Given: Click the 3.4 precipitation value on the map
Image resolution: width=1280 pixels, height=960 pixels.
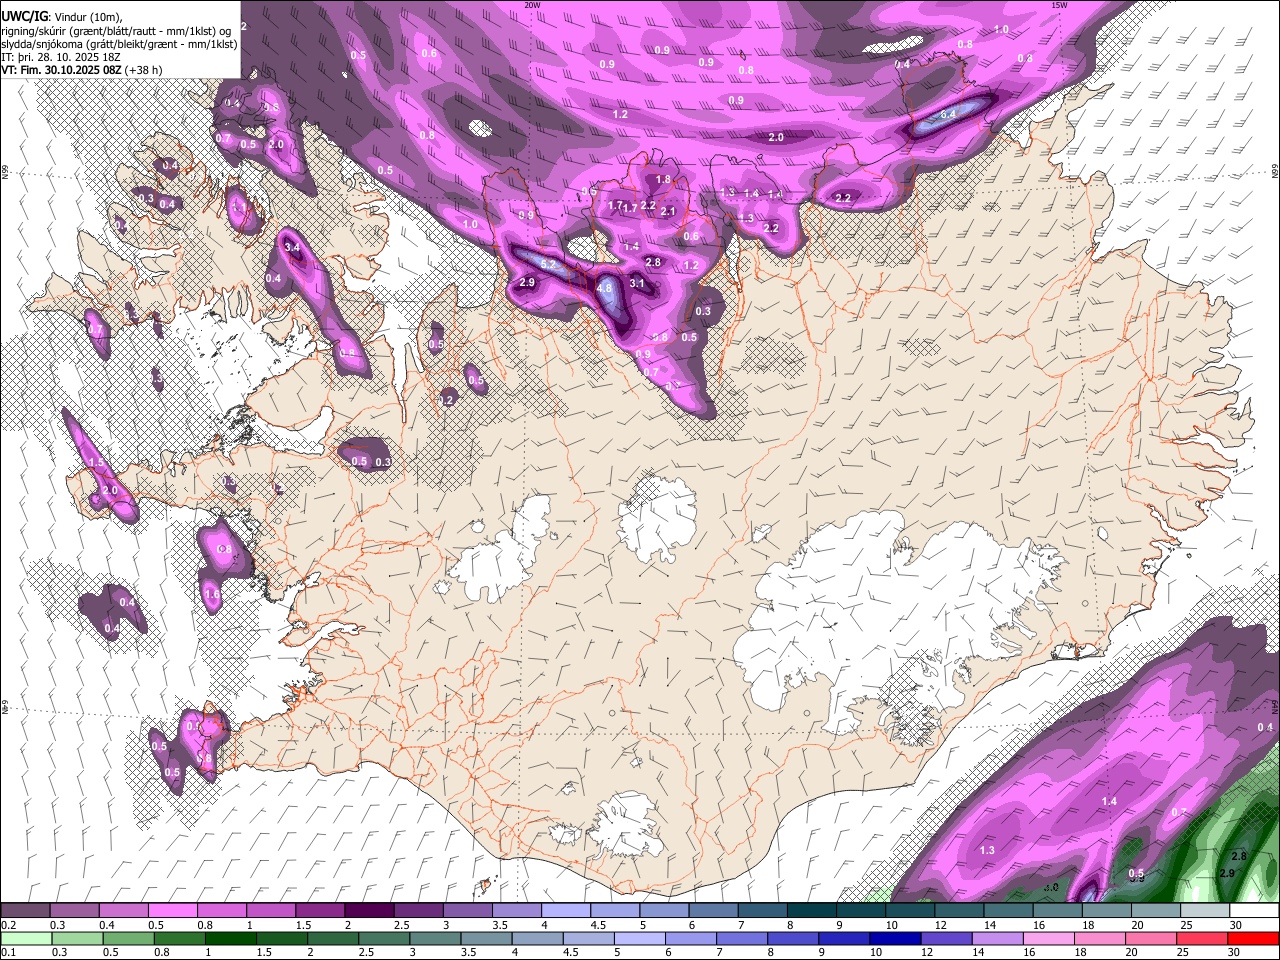Looking at the screenshot, I should 292,246.
